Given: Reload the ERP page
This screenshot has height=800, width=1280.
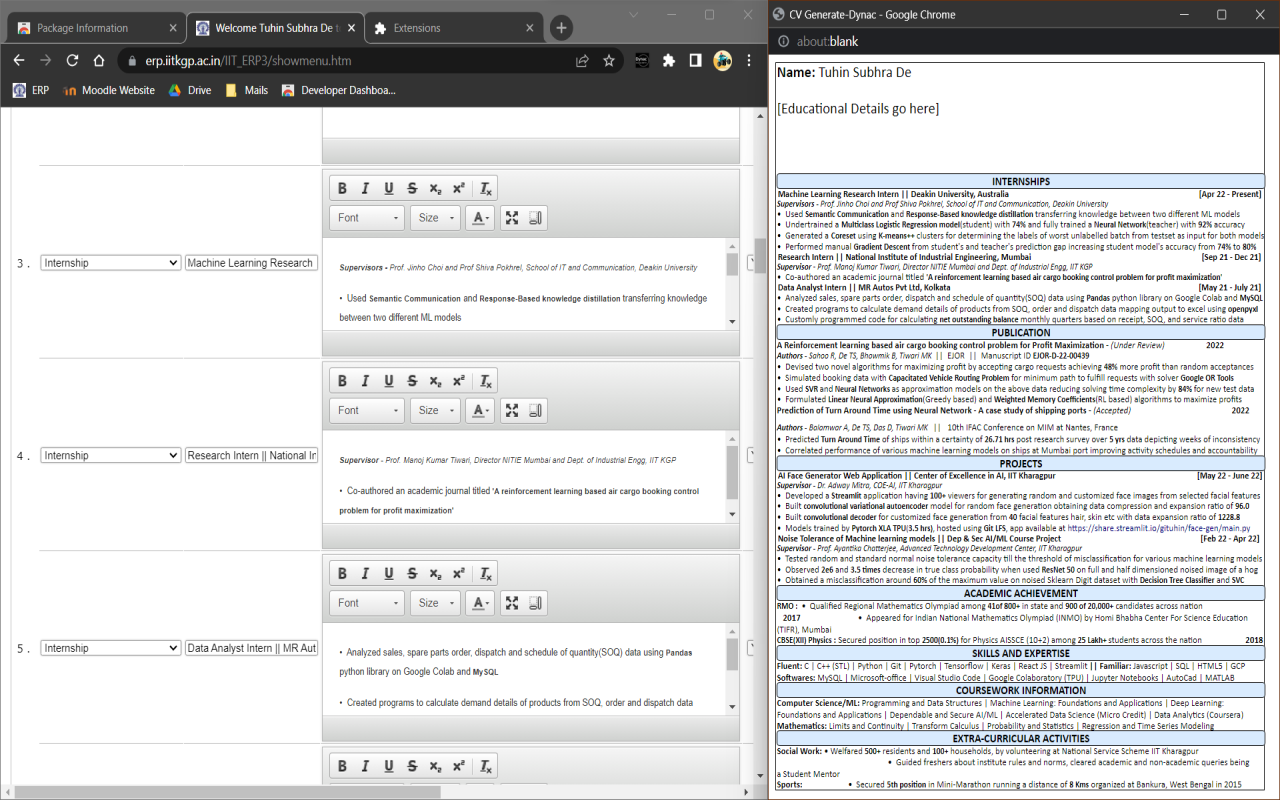Looking at the screenshot, I should pyautogui.click(x=72, y=61).
